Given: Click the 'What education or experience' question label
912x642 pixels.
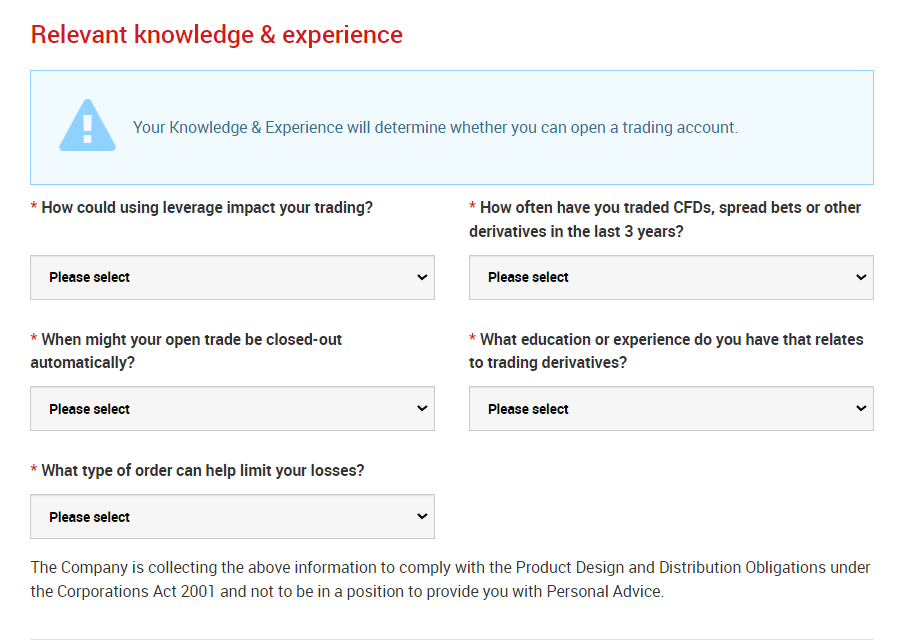Looking at the screenshot, I should tap(667, 351).
